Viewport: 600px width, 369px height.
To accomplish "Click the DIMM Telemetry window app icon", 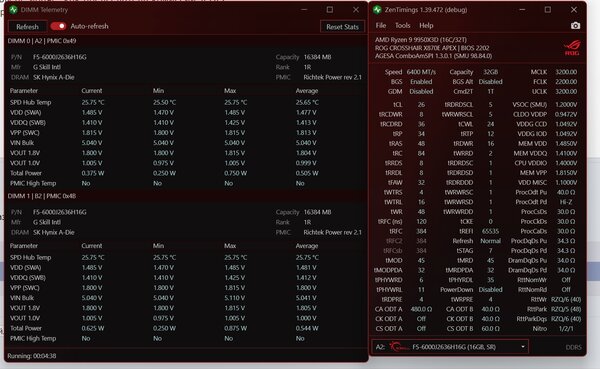I will (x=13, y=10).
